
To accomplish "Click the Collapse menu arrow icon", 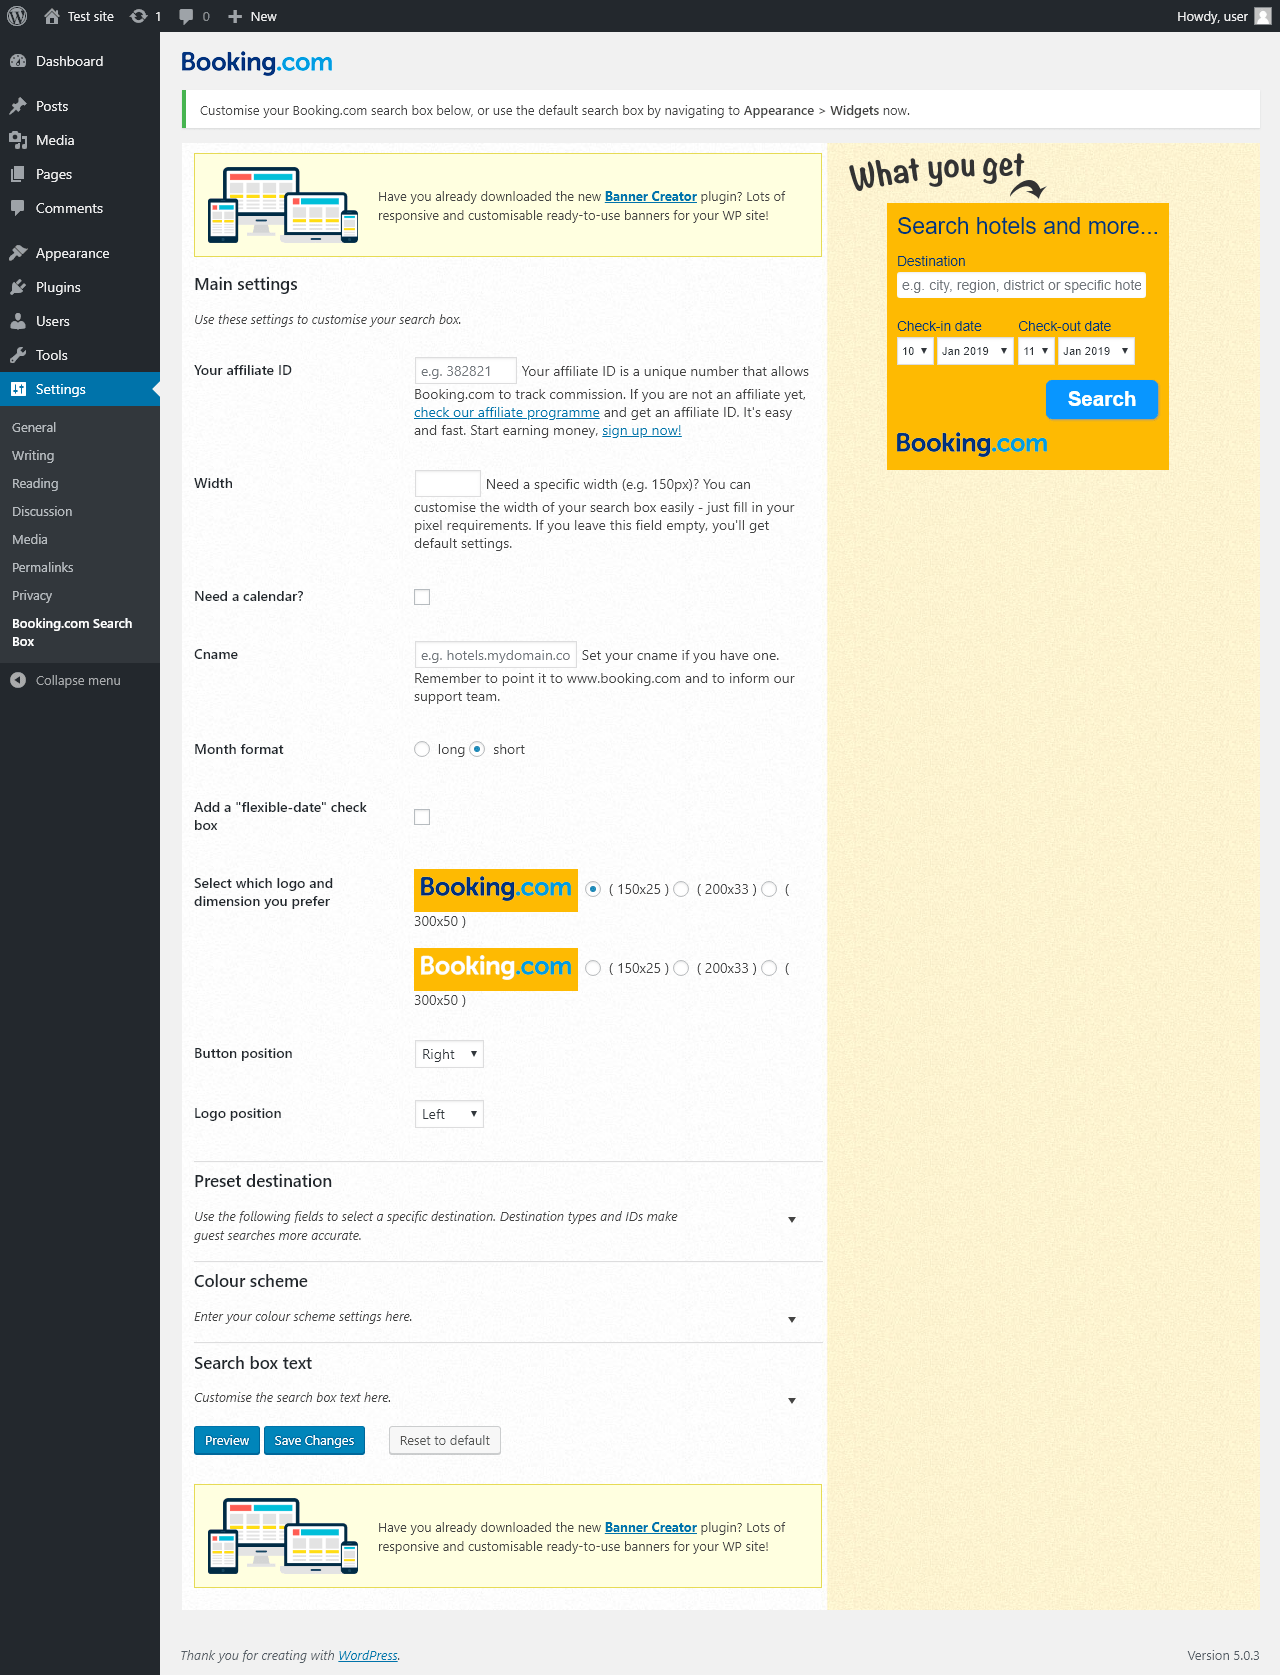I will coord(18,680).
